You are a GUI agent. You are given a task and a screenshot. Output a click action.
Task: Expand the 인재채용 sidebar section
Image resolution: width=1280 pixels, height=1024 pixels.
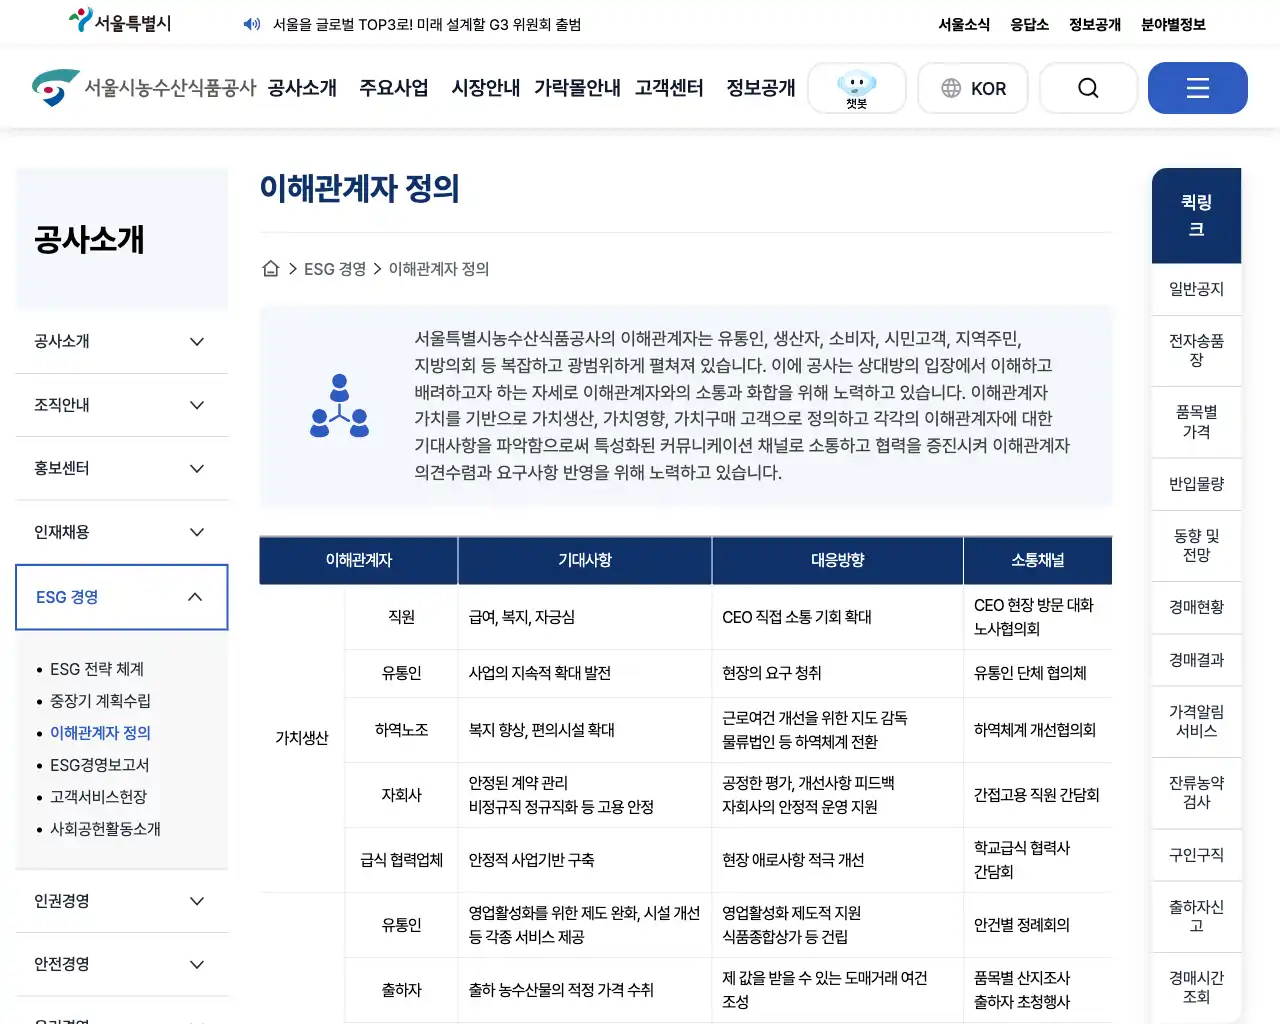pyautogui.click(x=122, y=532)
